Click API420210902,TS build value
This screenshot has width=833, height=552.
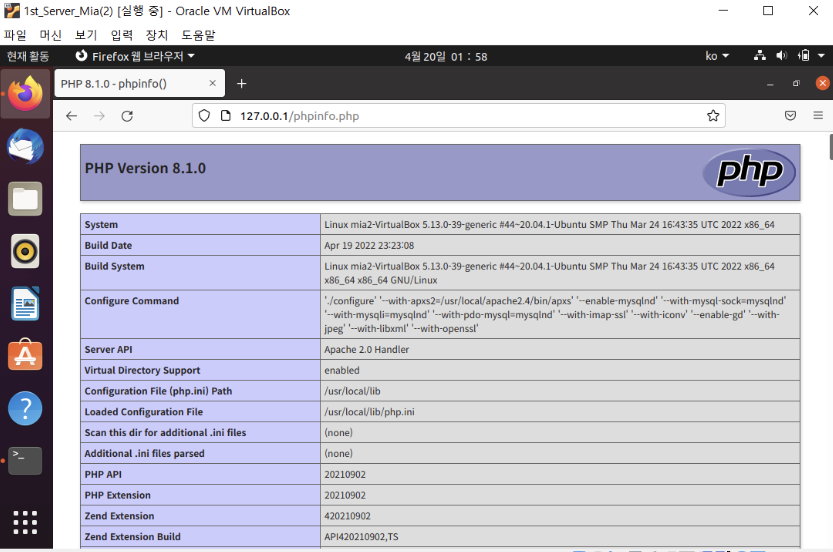[x=361, y=537]
